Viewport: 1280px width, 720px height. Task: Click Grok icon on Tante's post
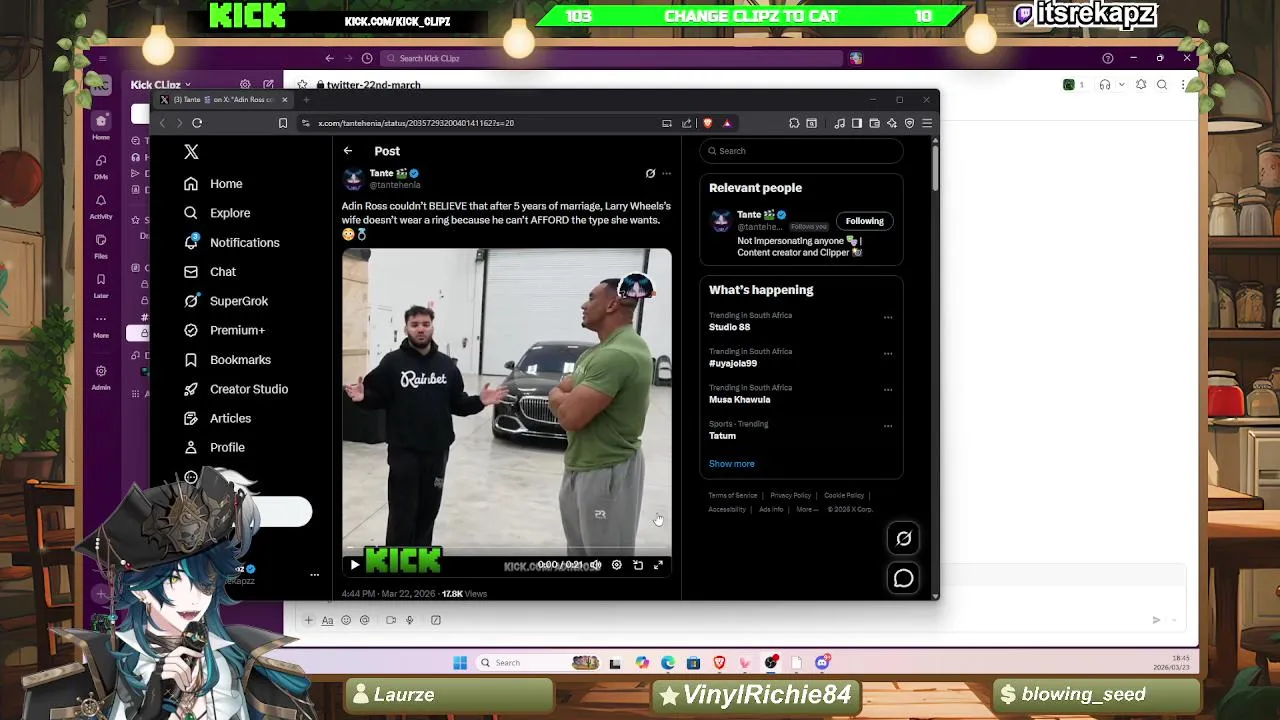tap(650, 173)
